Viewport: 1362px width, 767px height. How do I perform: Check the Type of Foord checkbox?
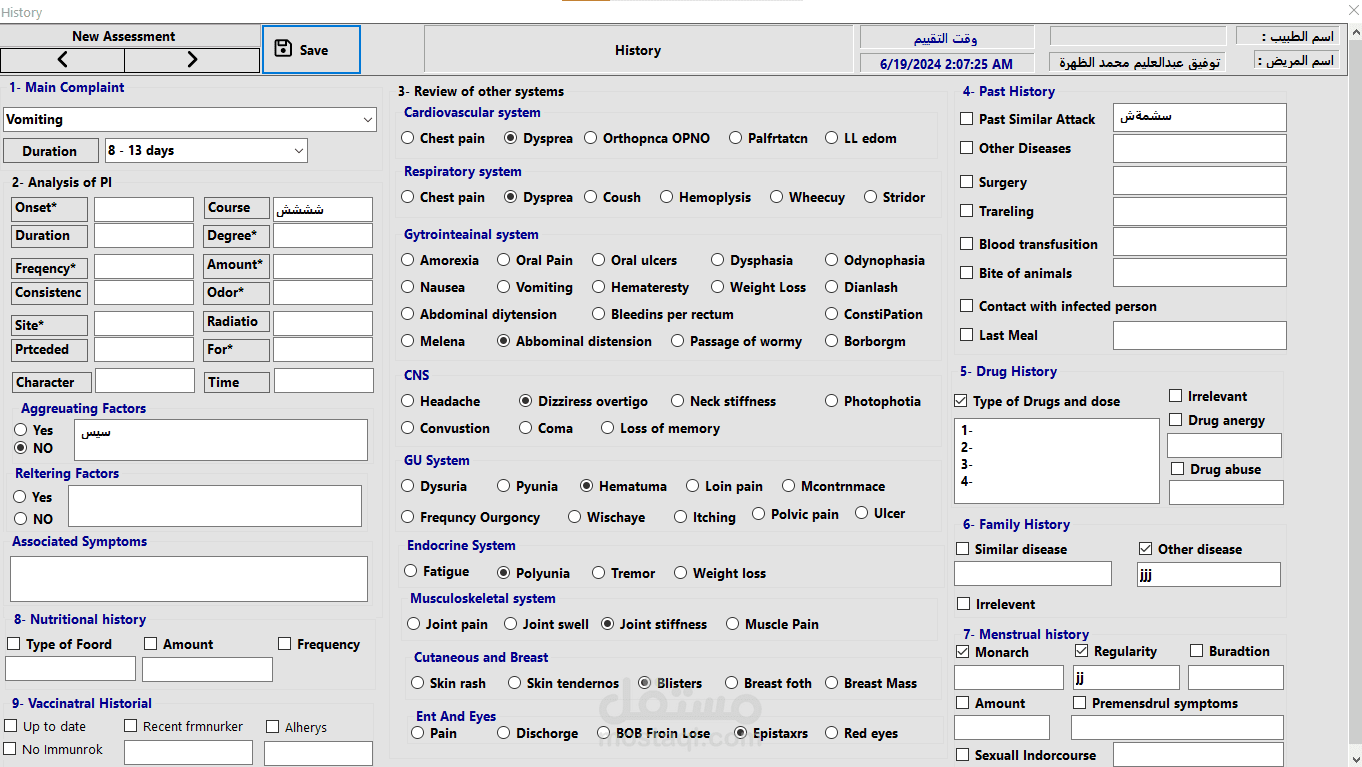coord(14,644)
